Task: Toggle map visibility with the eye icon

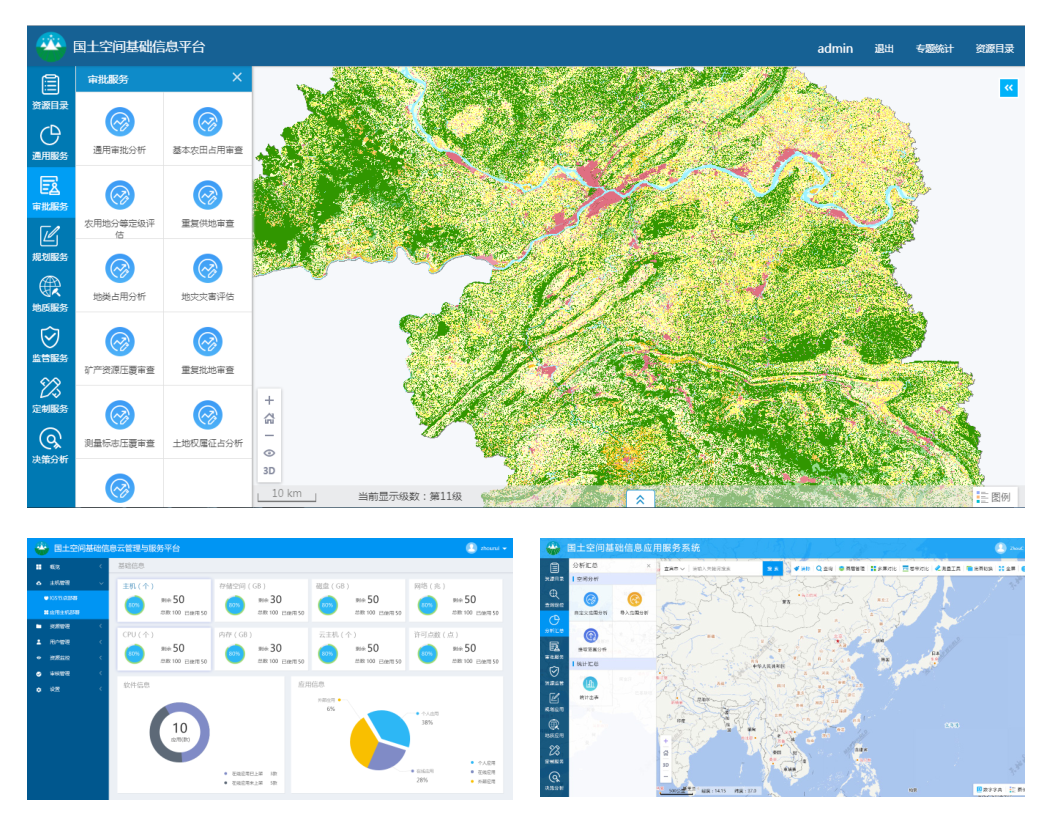Action: (x=269, y=453)
